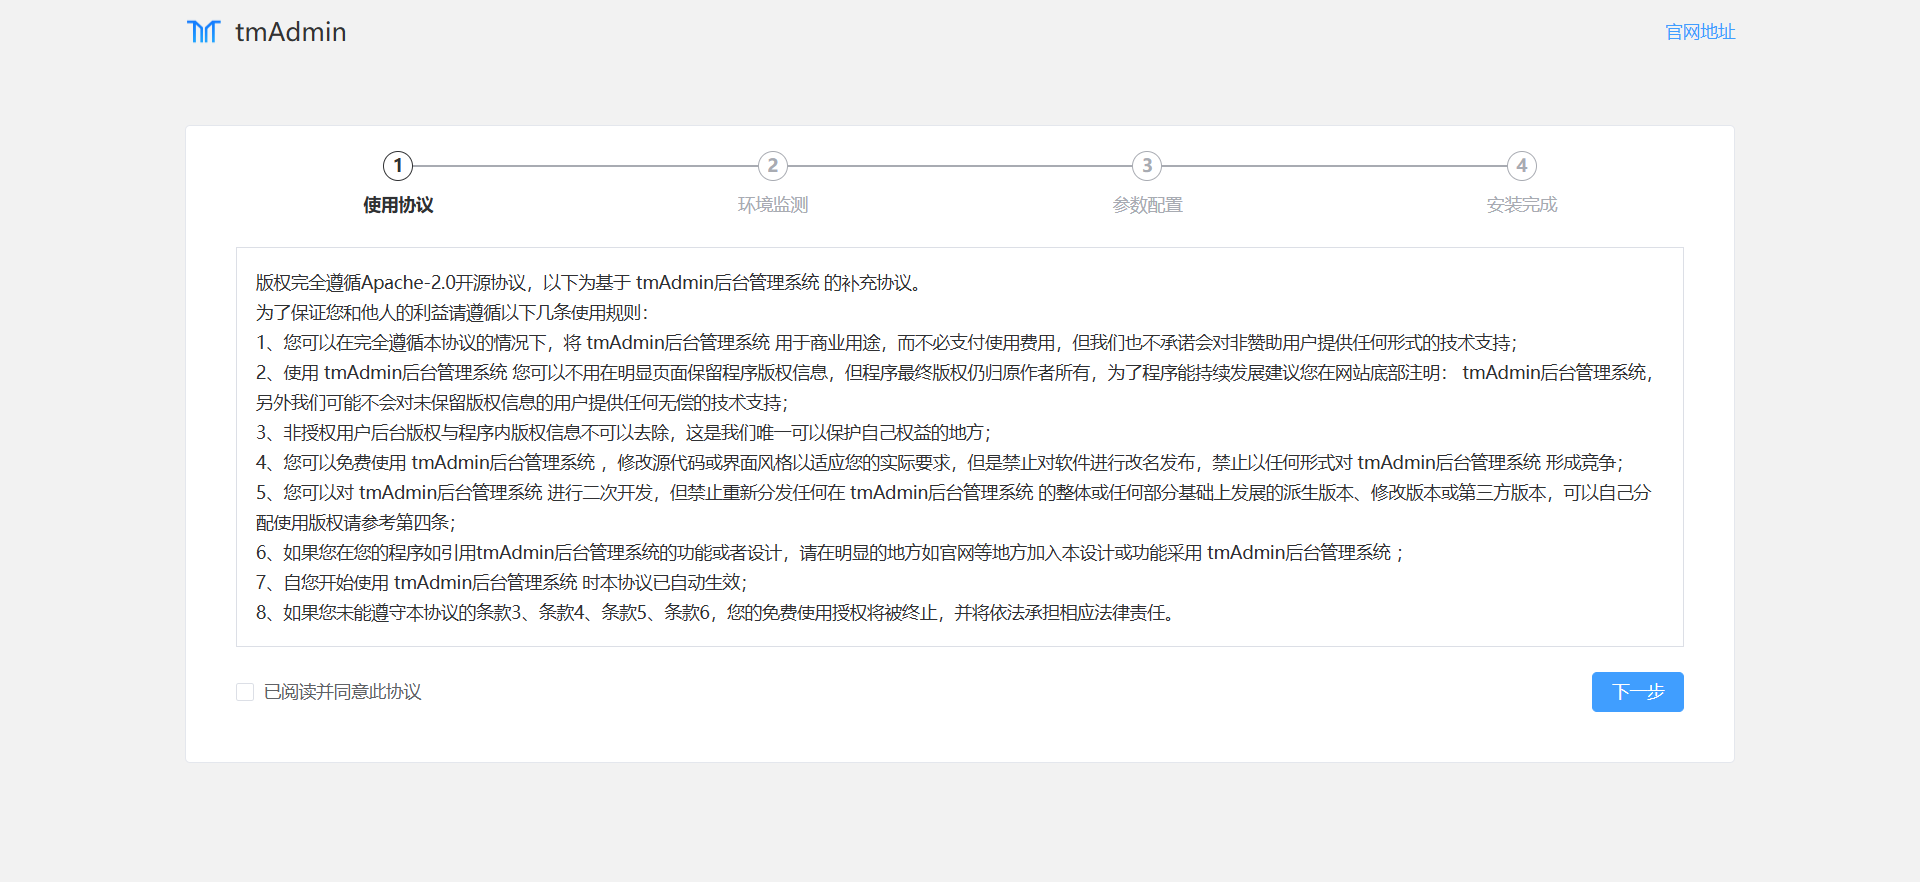Viewport: 1920px width, 882px height.
Task: Check the 已阅读并同意此协议 checkbox
Action: pyautogui.click(x=245, y=692)
